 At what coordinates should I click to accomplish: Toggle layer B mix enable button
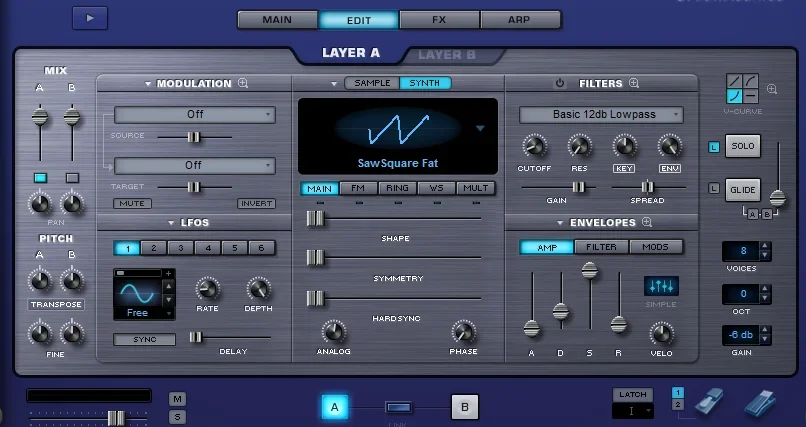coord(72,178)
